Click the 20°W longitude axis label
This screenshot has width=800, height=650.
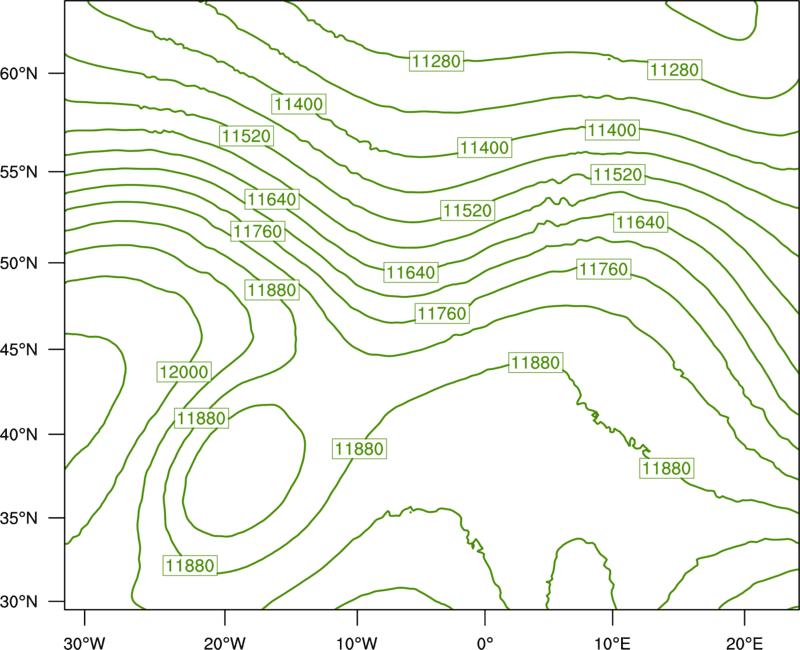[x=224, y=643]
